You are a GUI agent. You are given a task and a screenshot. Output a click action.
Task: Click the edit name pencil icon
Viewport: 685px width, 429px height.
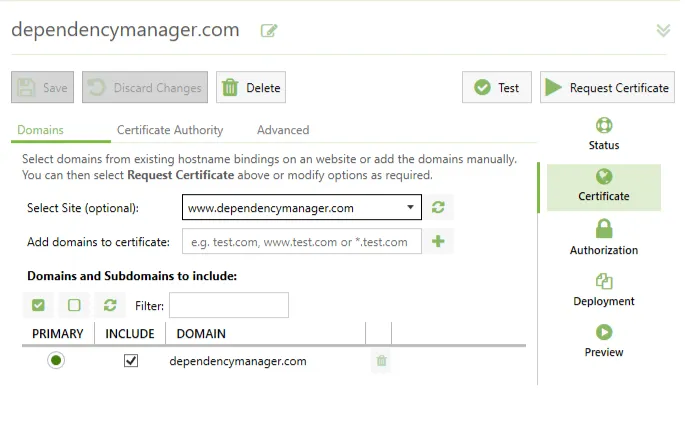tap(268, 30)
